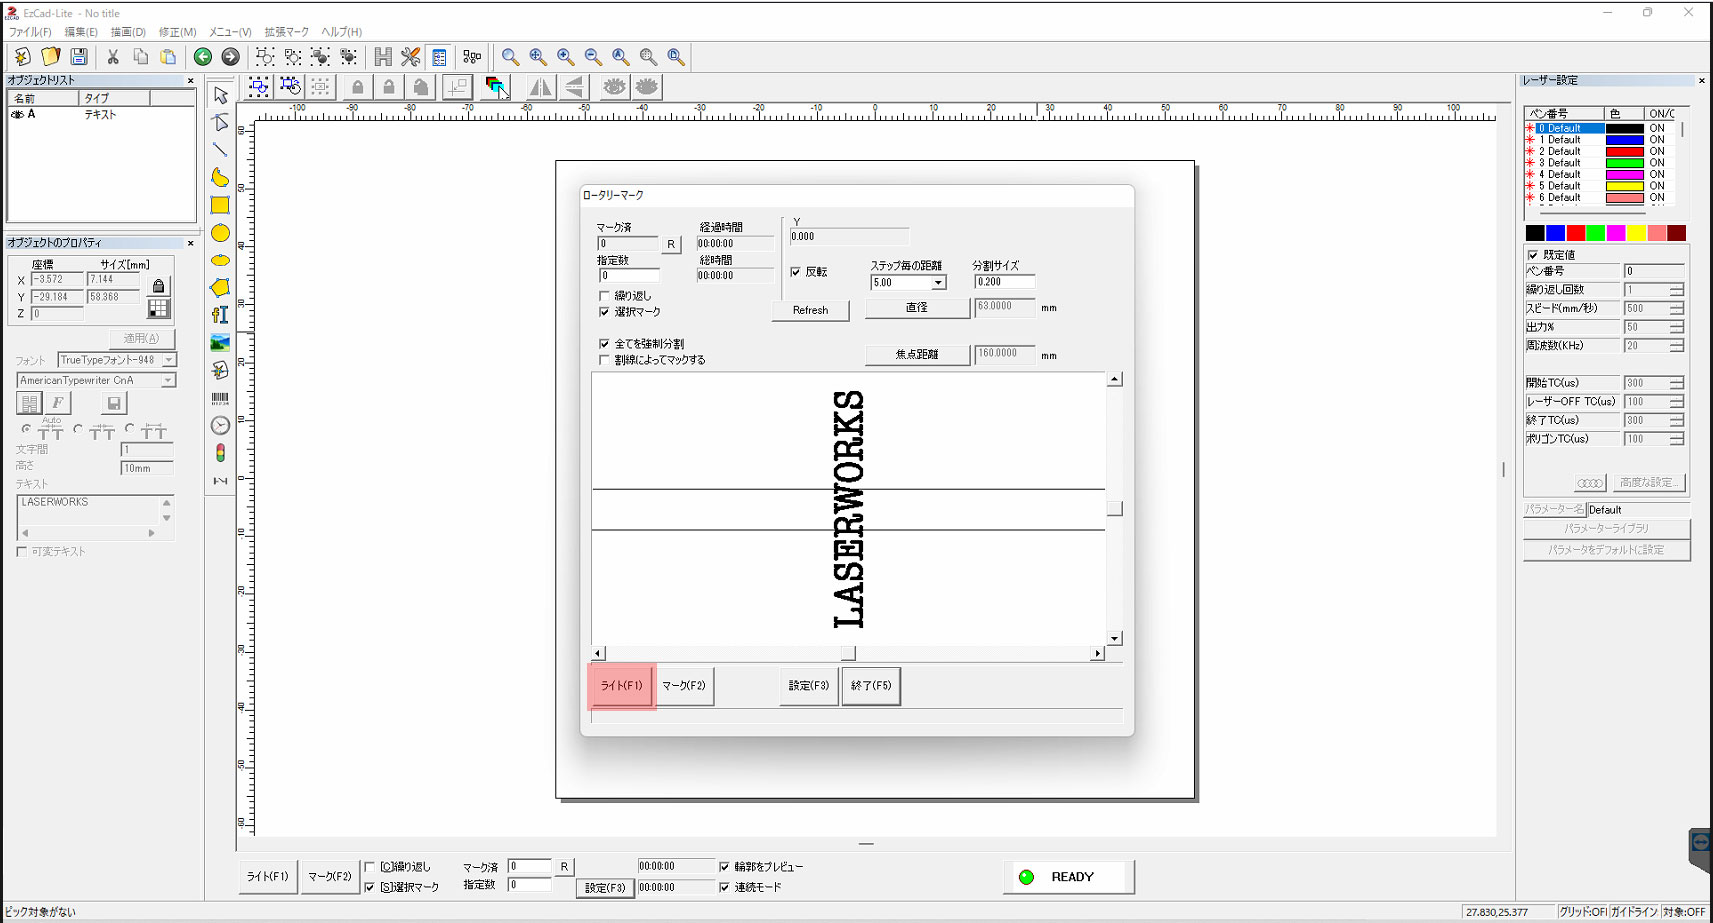Viewport: 1713px width, 923px height.
Task: Select the clock timer tool
Action: [x=221, y=425]
